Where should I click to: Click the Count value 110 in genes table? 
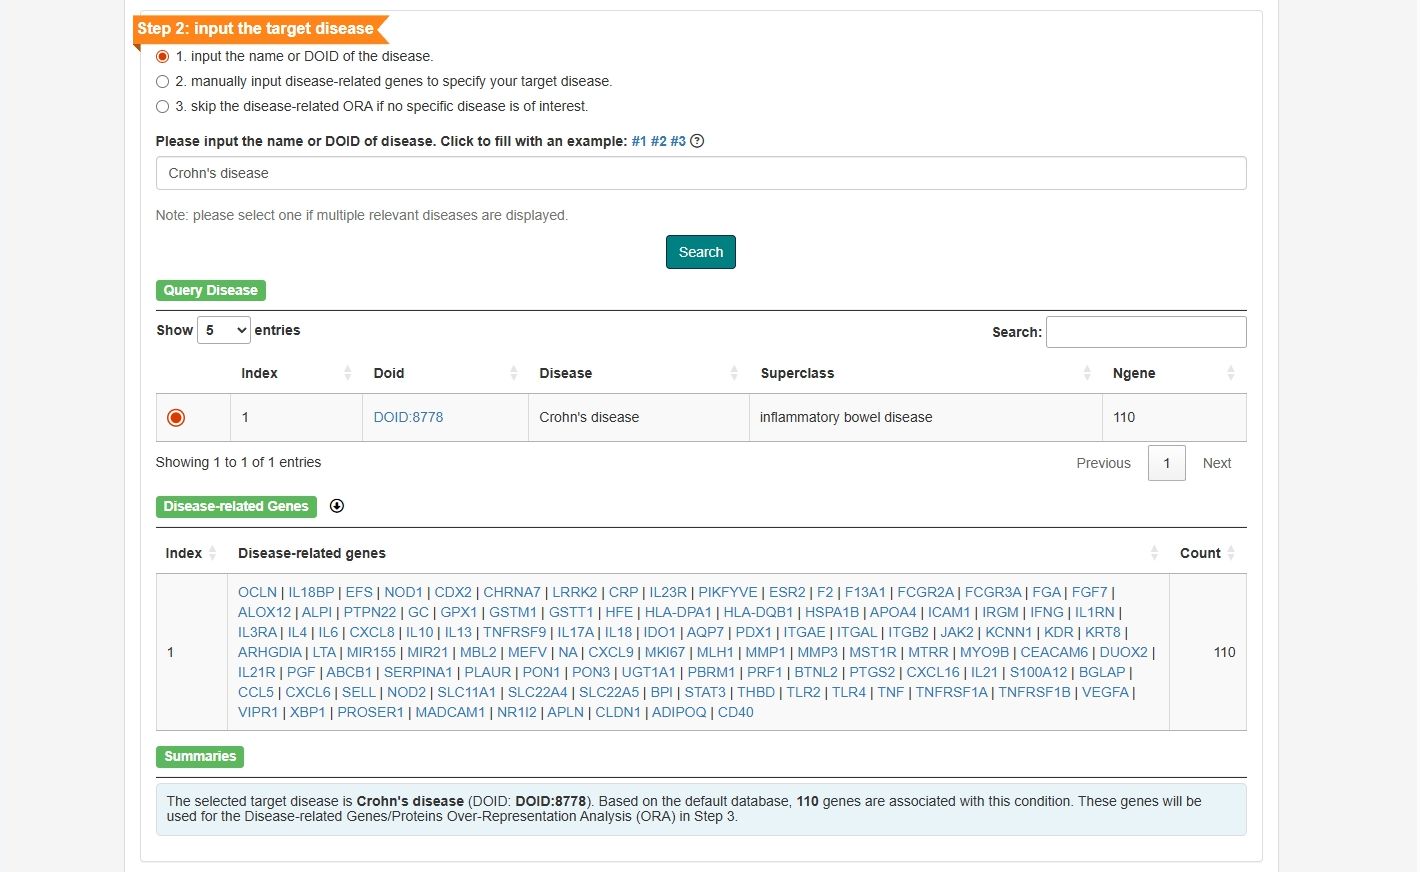(1224, 652)
